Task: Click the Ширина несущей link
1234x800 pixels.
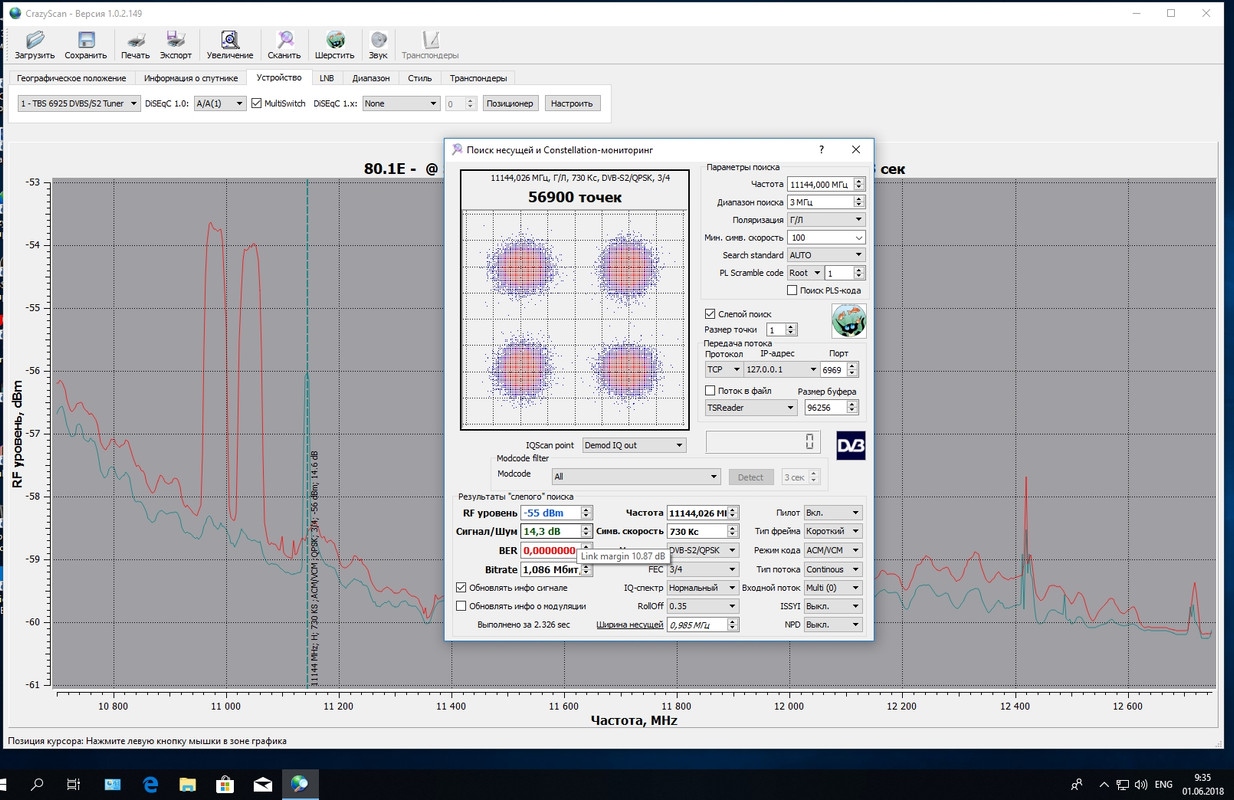Action: 630,625
